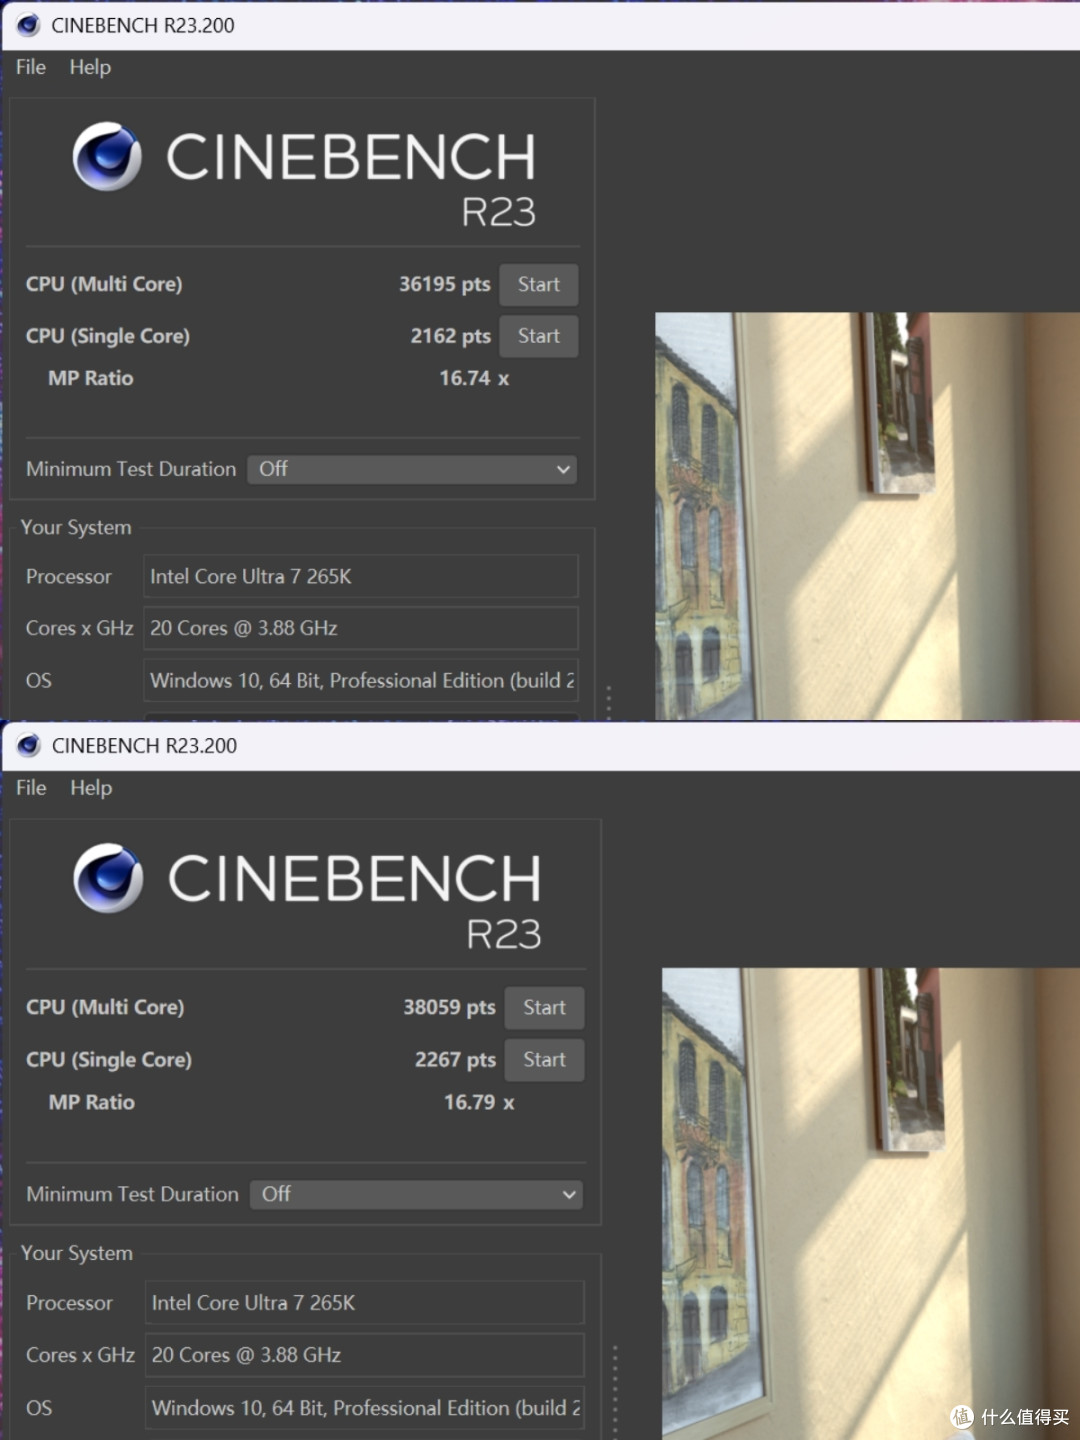Click Cores x GHz field in upper window

[x=361, y=628]
